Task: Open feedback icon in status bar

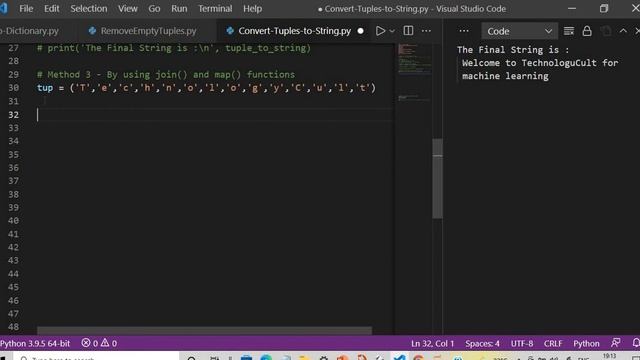Action: (x=616, y=343)
